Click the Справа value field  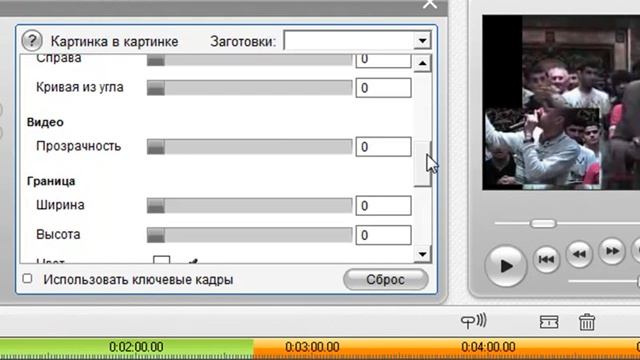(383, 60)
